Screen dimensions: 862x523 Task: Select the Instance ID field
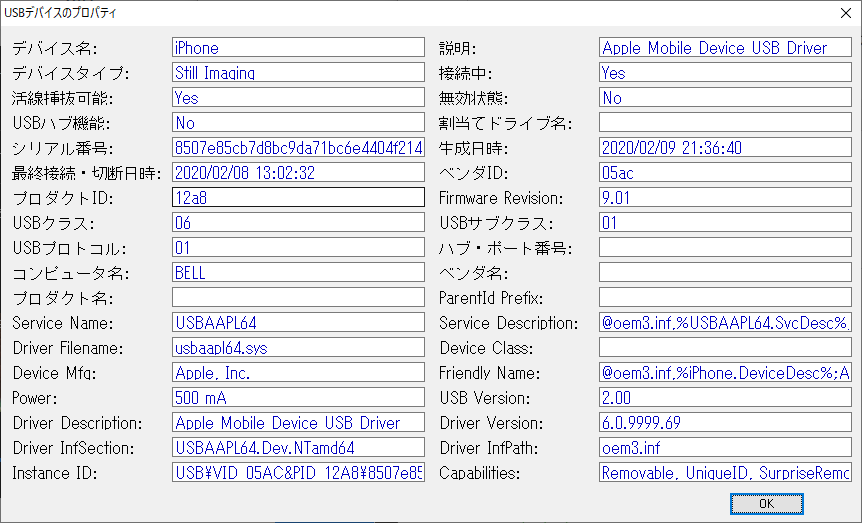pyautogui.click(x=298, y=472)
